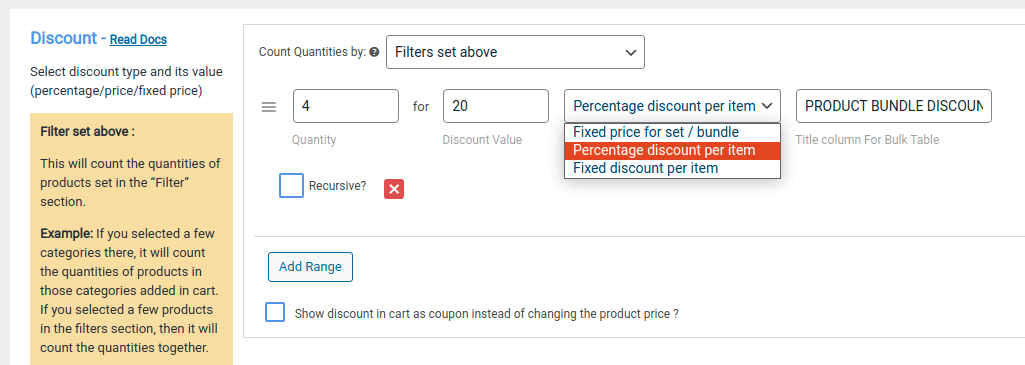This screenshot has width=1025, height=365.
Task: Click the Add Range button
Action: 311,267
